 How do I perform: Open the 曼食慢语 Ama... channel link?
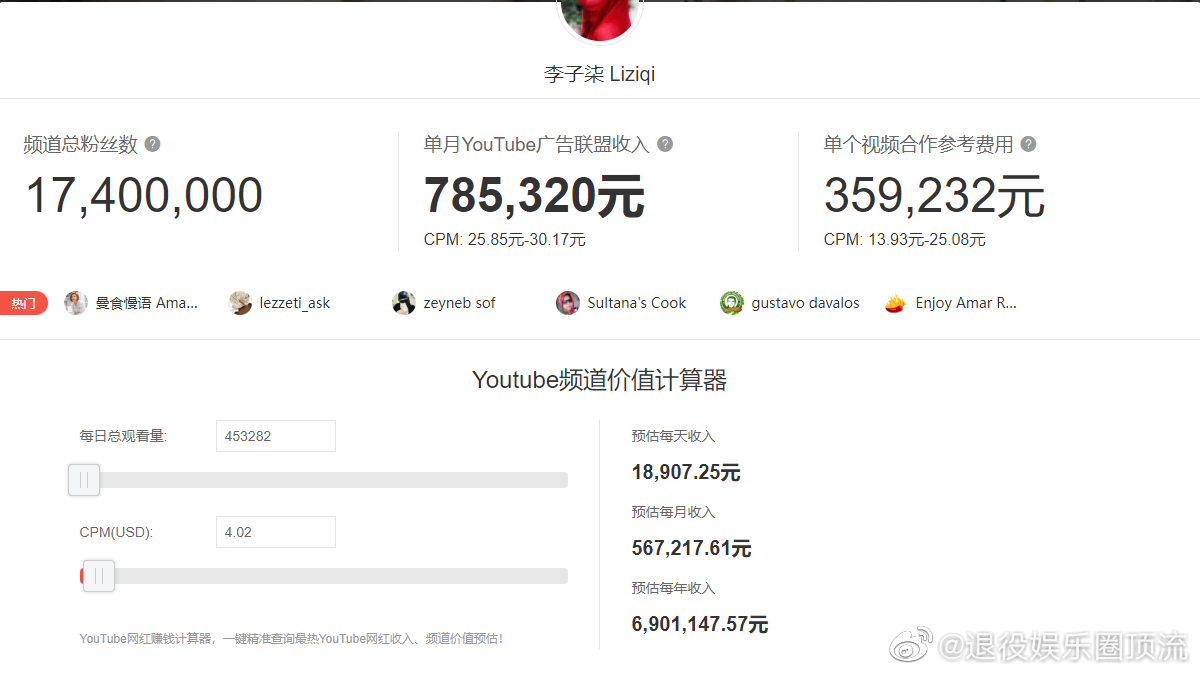[x=147, y=303]
